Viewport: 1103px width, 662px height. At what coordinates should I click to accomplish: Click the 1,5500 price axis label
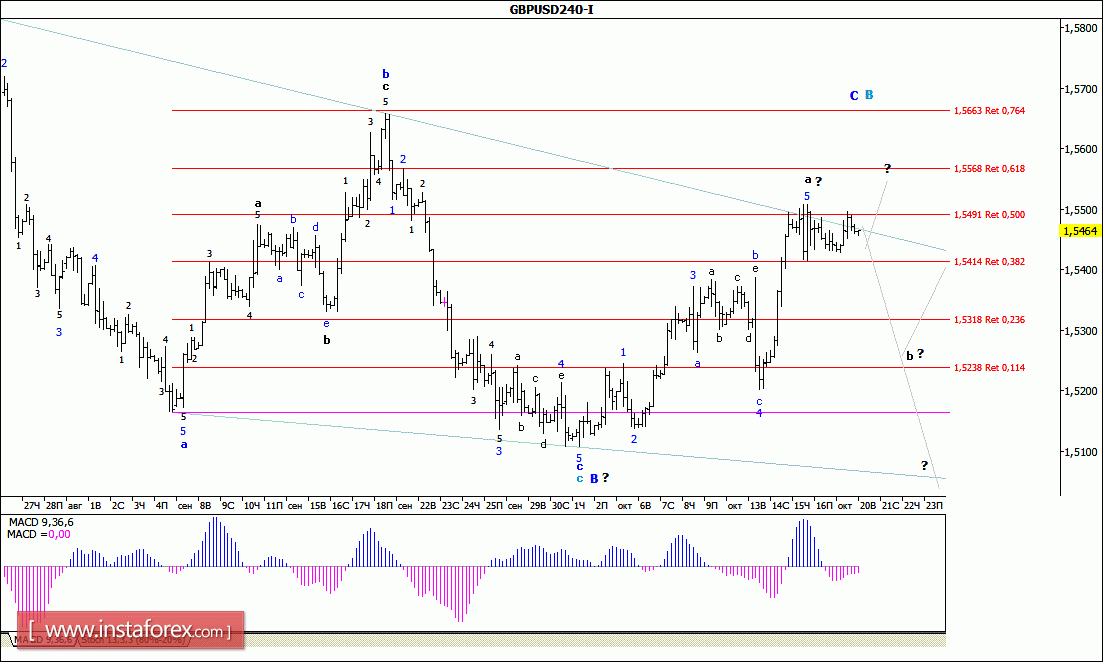coord(1080,210)
